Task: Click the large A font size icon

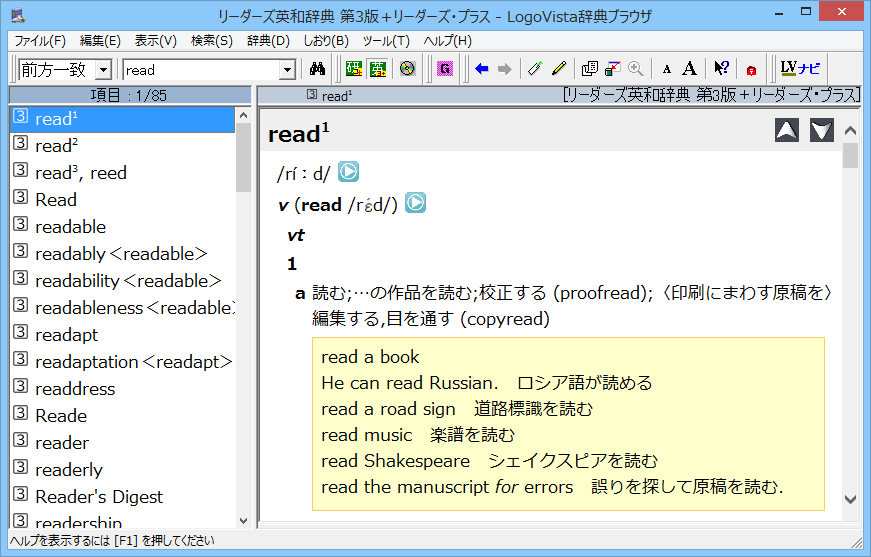Action: [x=689, y=69]
